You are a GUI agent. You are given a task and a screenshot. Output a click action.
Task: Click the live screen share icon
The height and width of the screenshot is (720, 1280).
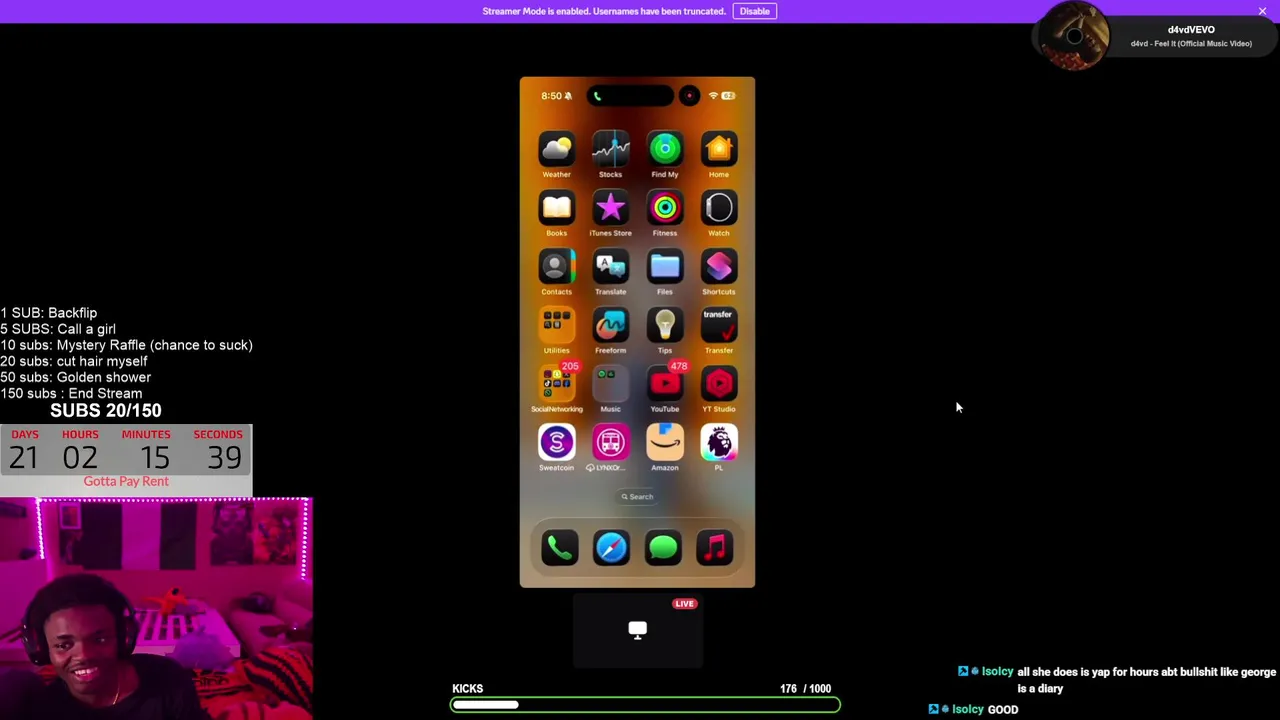tap(637, 629)
